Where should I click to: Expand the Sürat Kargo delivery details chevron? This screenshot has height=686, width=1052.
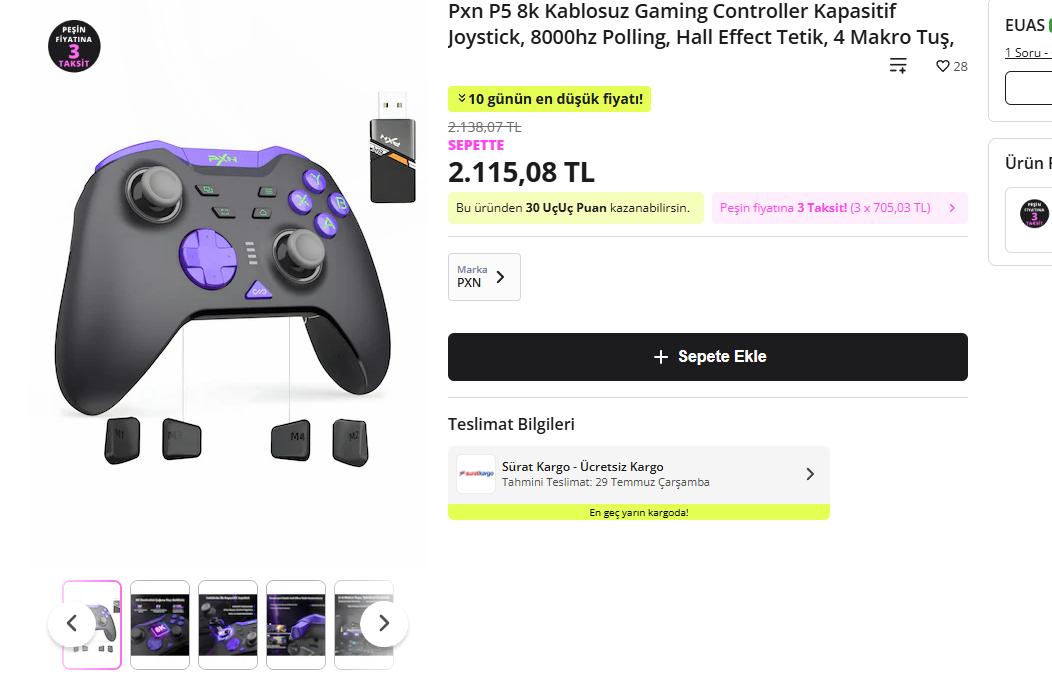tap(810, 474)
